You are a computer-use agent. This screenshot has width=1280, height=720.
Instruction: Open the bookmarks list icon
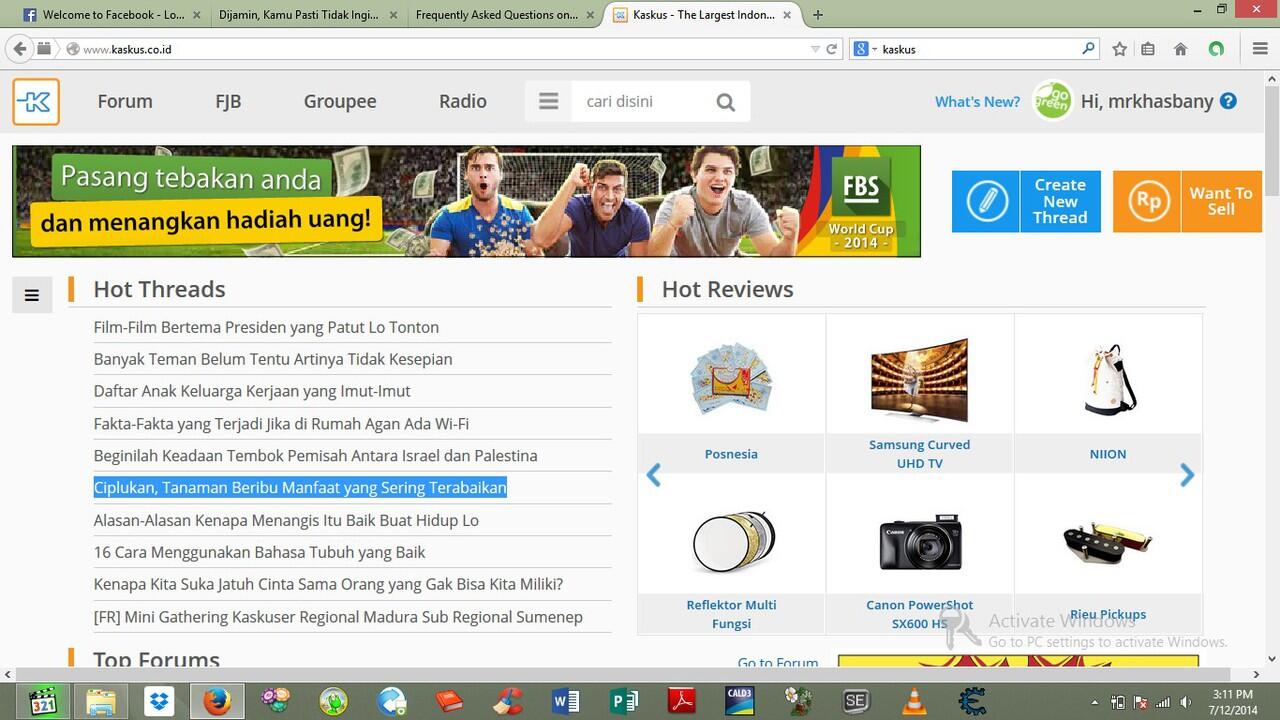[x=1148, y=48]
